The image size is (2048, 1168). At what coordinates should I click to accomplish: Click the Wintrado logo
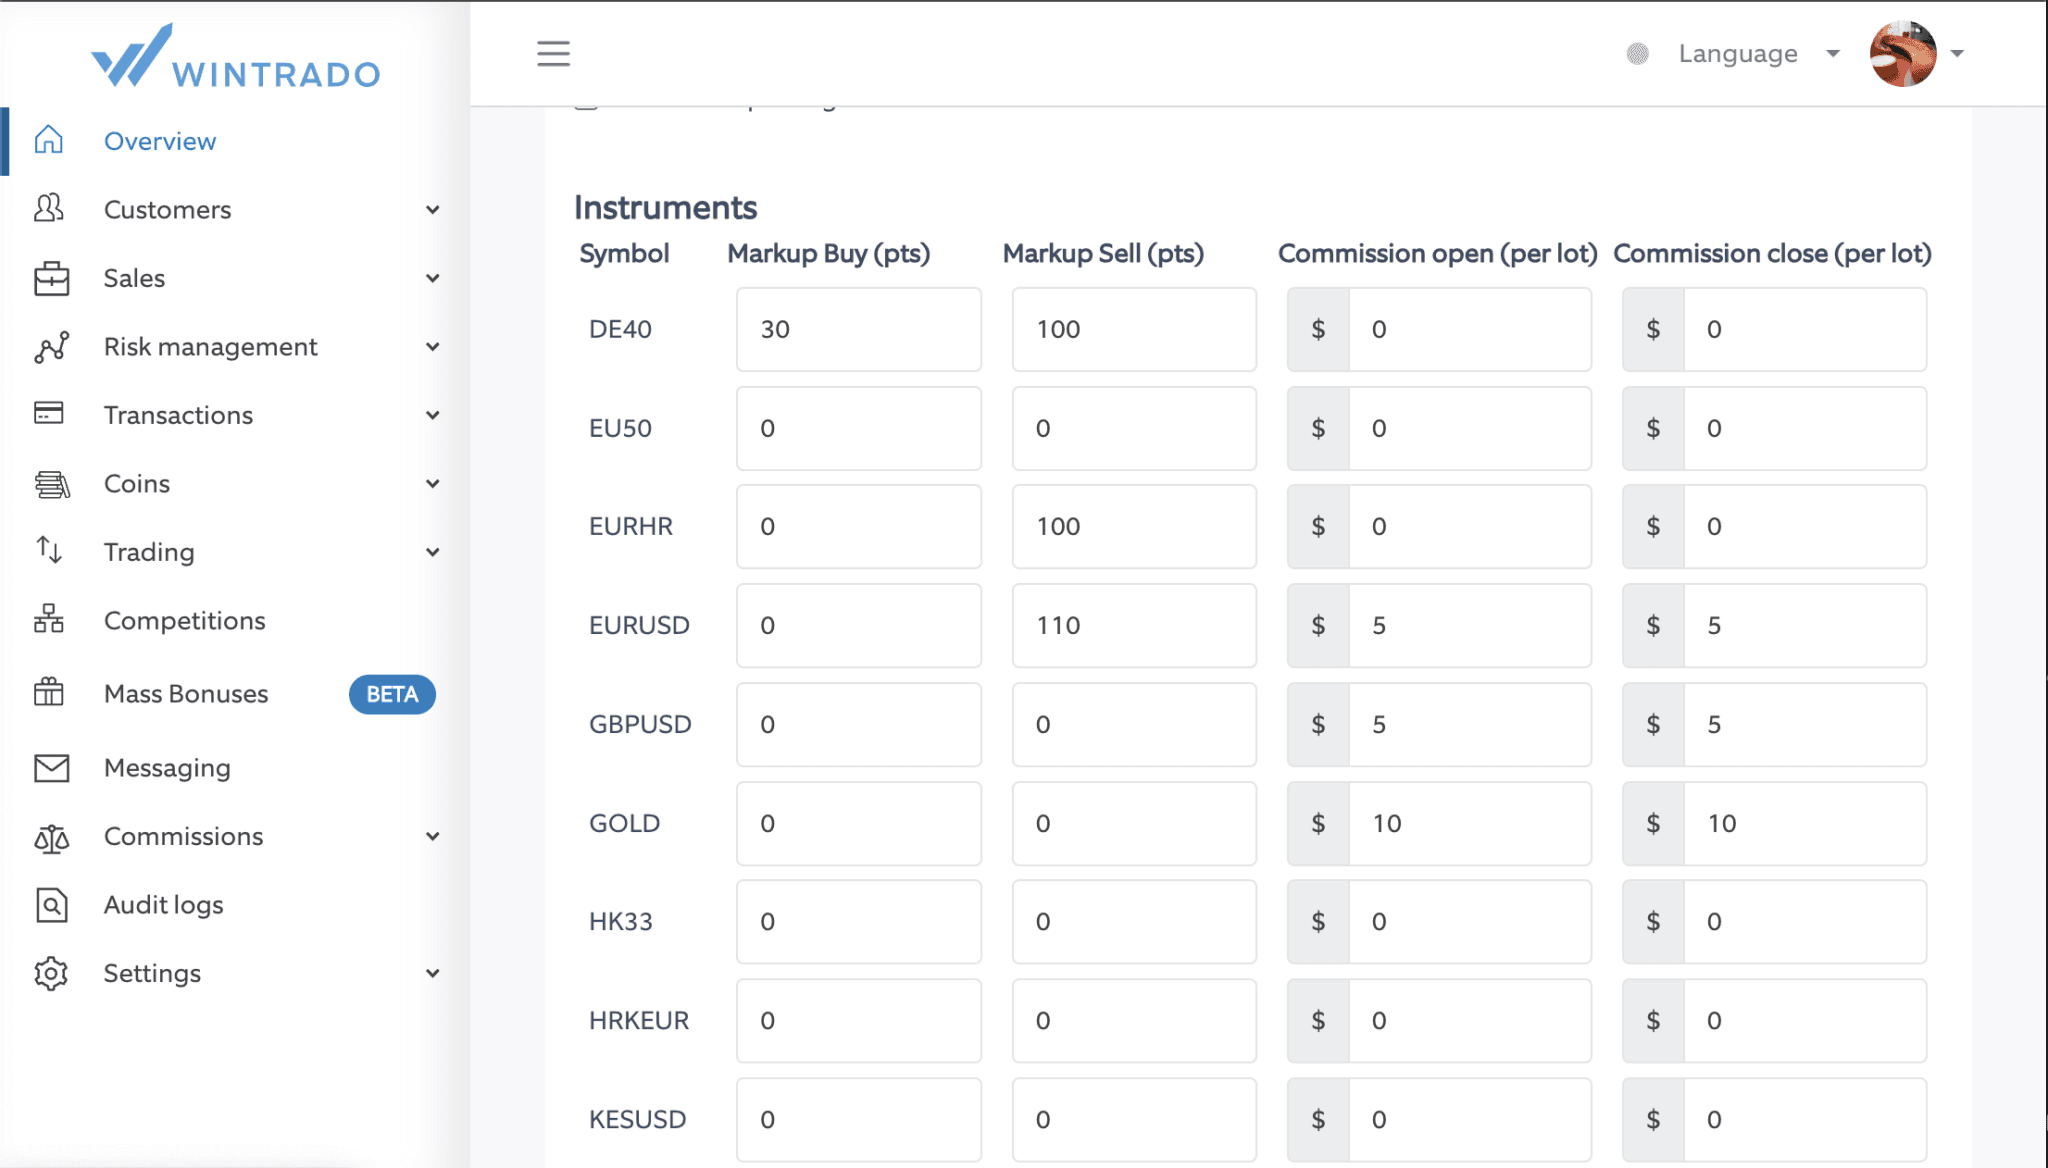pos(236,57)
